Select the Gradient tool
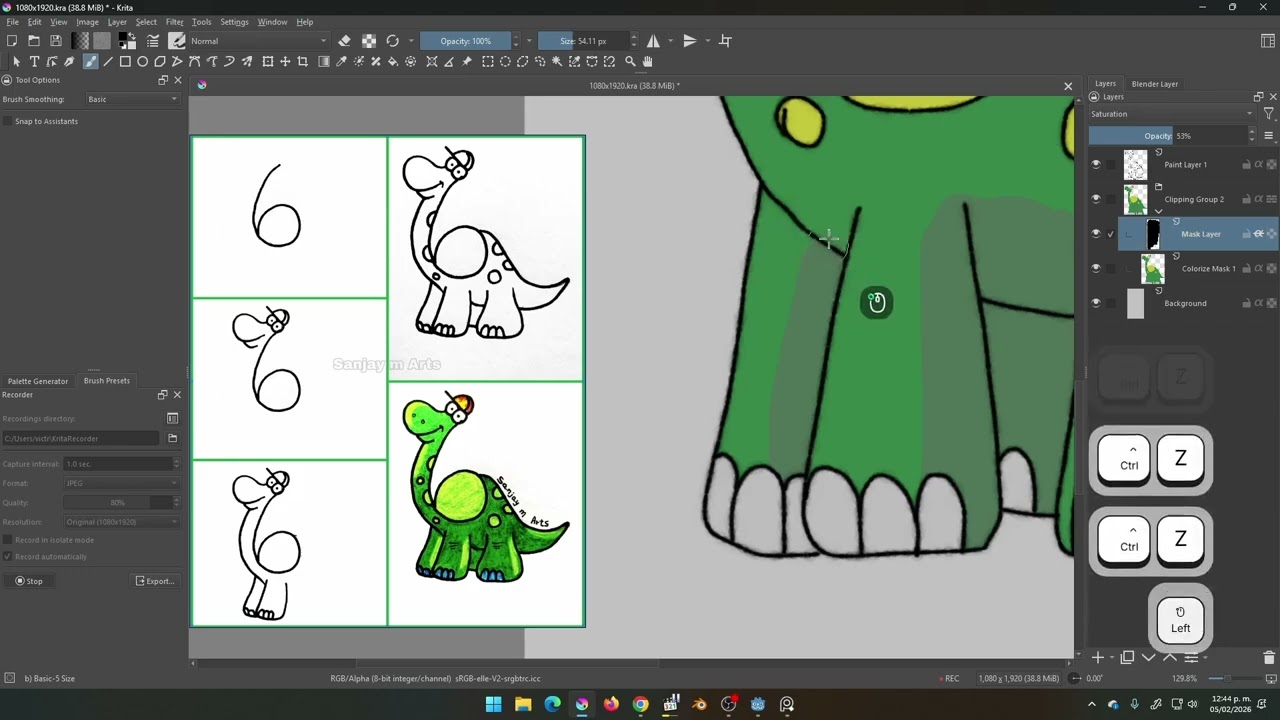Screen dimensions: 1280x720 tap(324, 62)
